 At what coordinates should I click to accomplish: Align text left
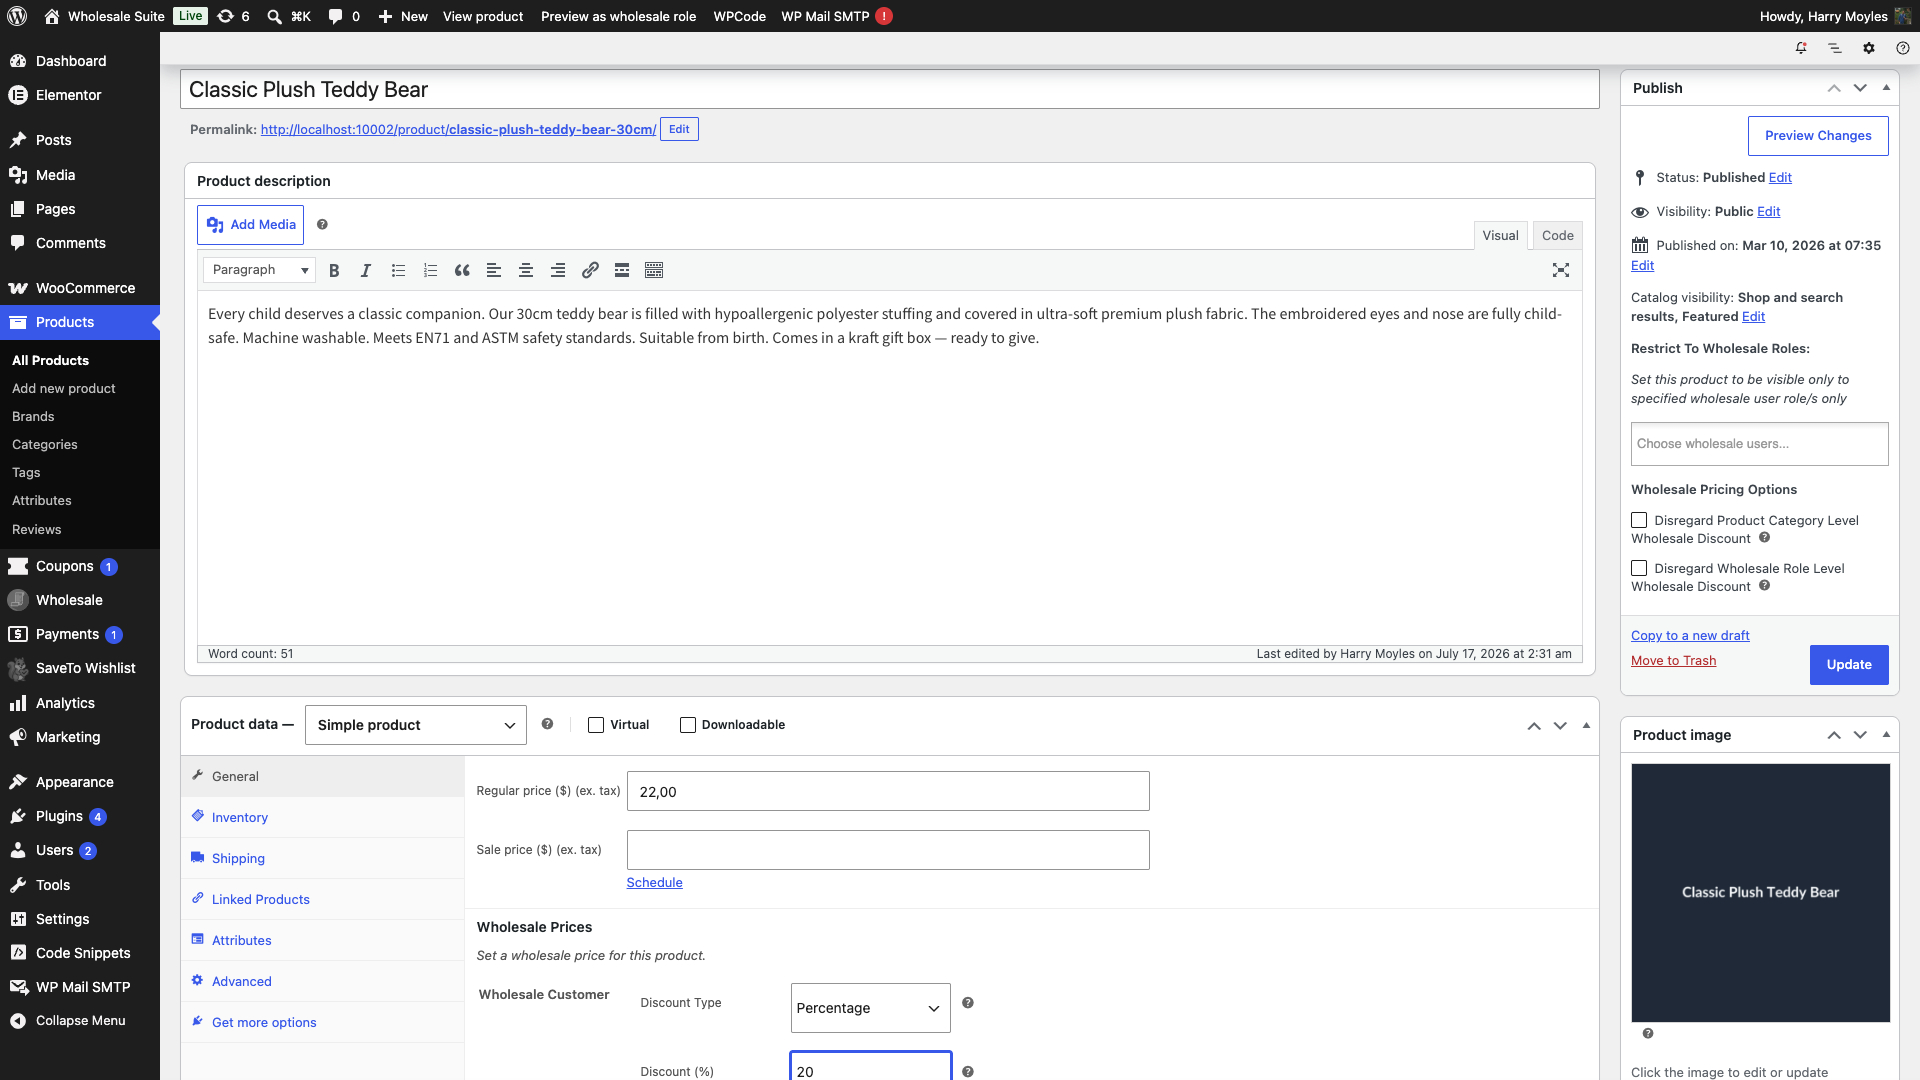(494, 270)
